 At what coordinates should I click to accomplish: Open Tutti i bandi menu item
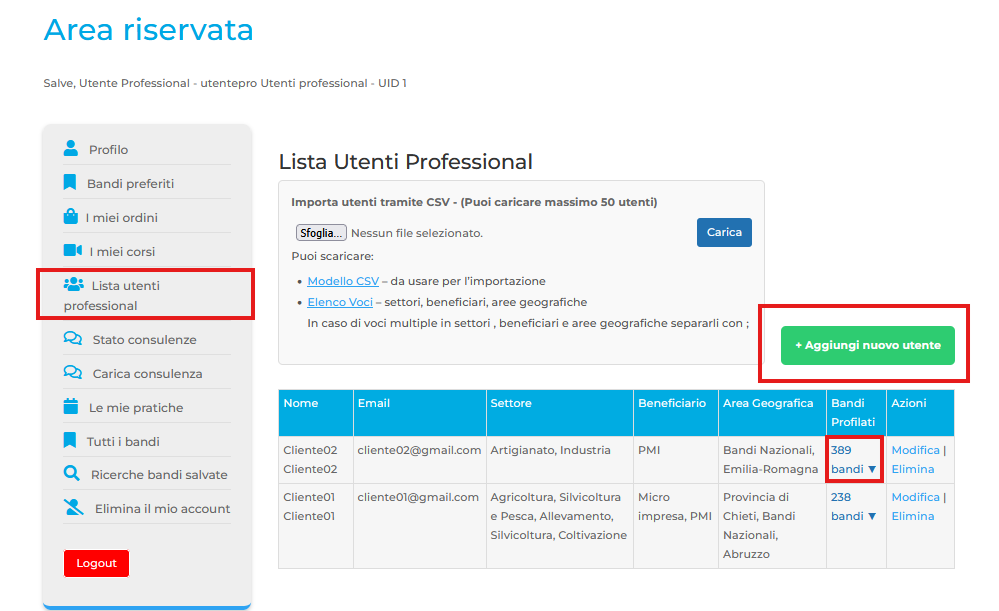tap(123, 441)
